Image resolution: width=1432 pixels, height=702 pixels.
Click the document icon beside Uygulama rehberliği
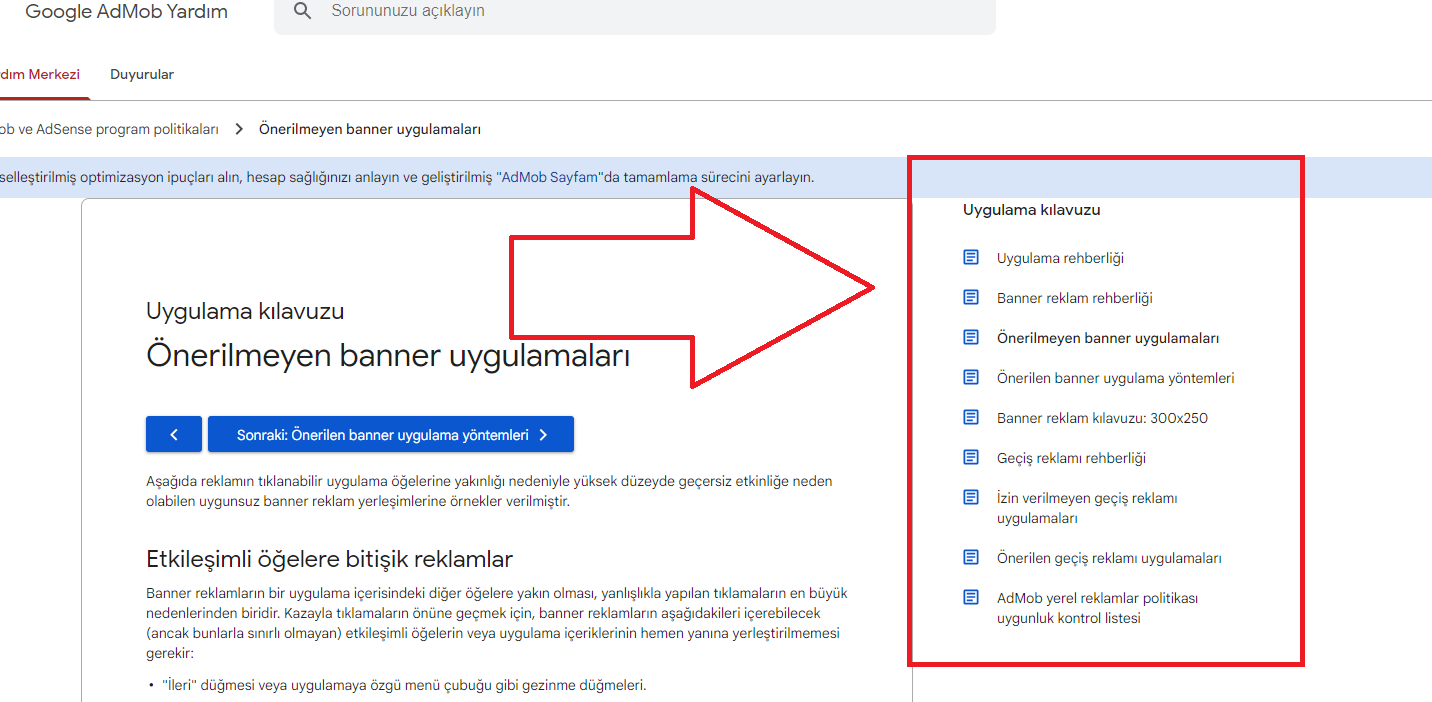(x=970, y=257)
